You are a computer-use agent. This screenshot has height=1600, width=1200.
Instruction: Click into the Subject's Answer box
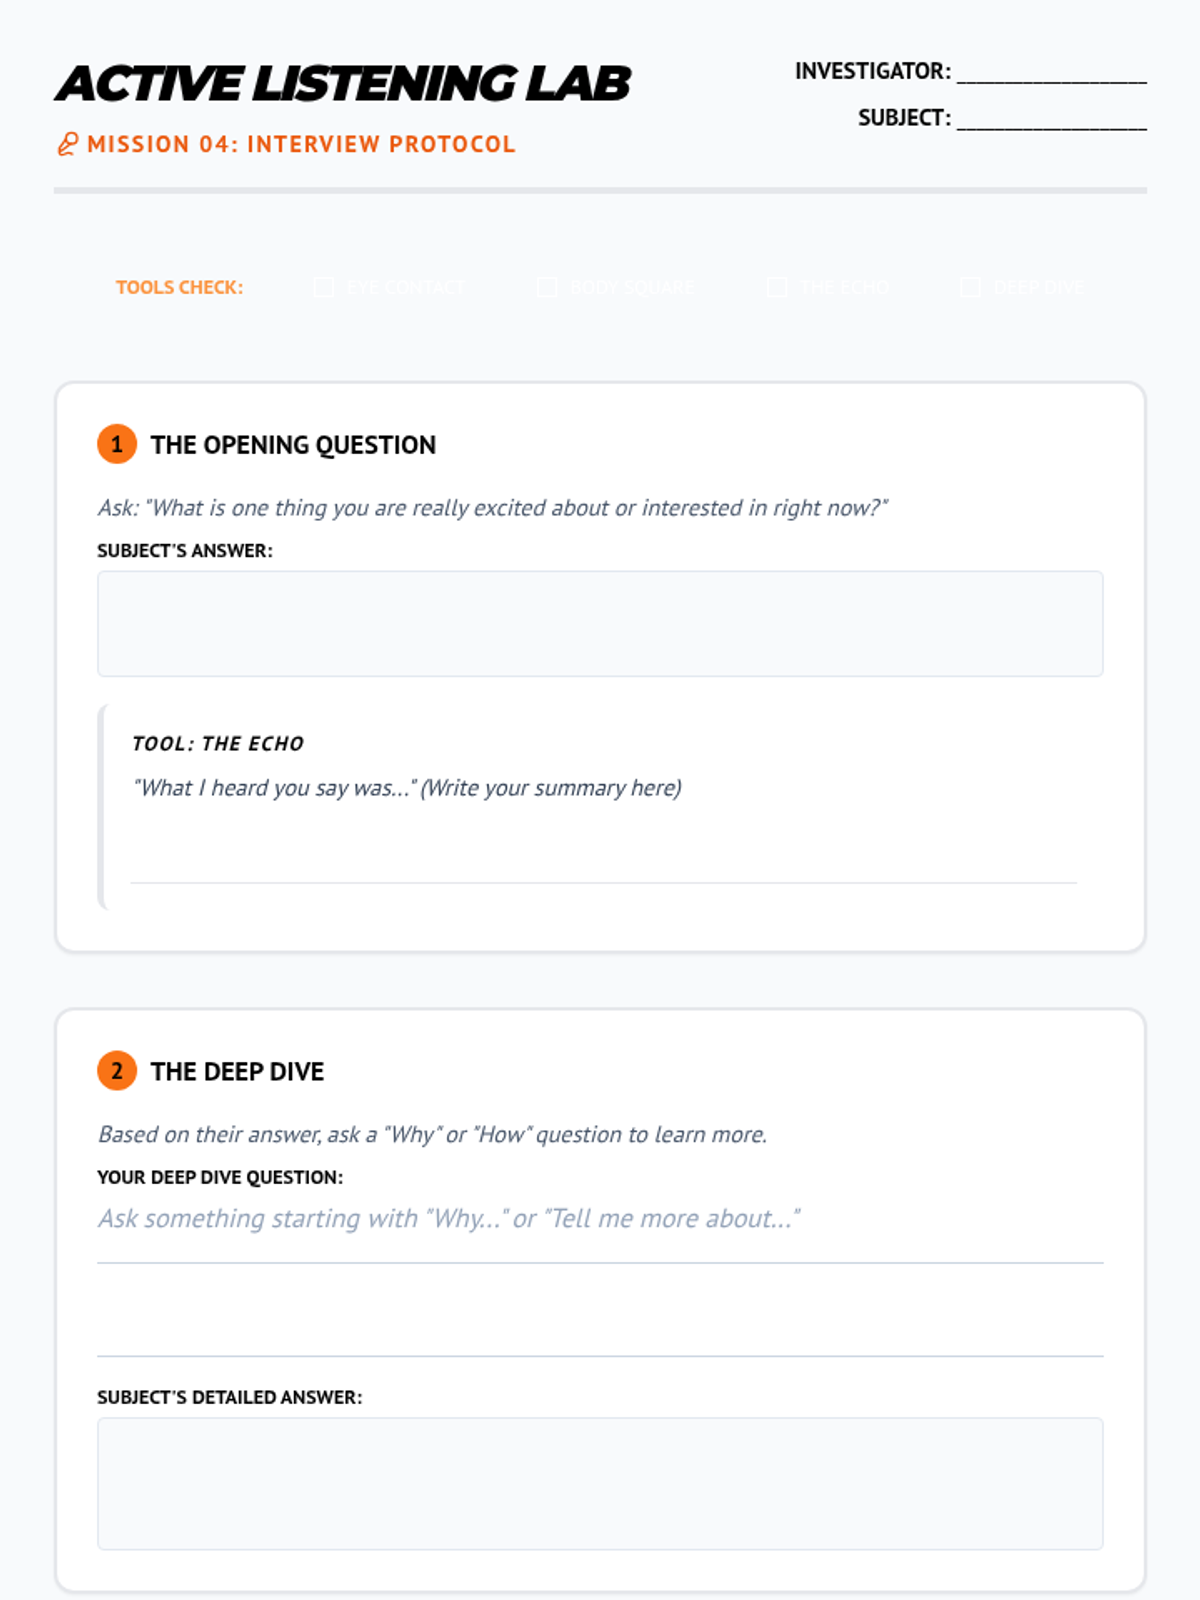click(600, 624)
